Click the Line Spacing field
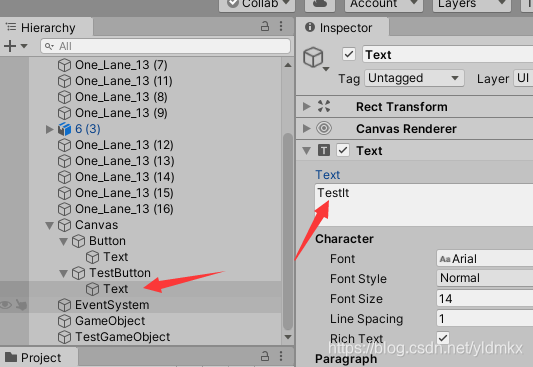The height and width of the screenshot is (367, 533). 485,319
